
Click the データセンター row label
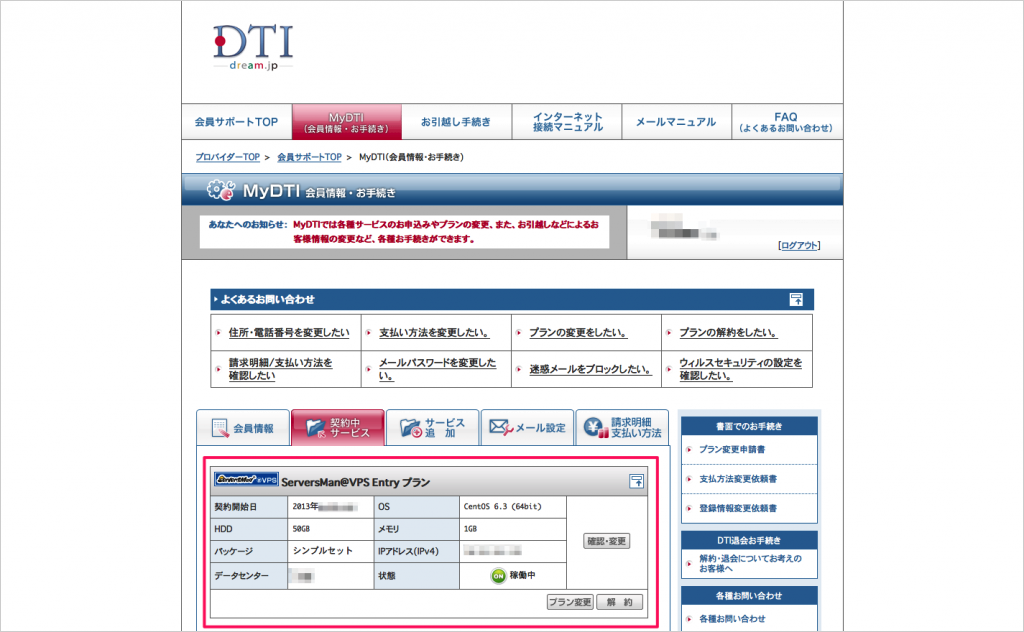(241, 576)
